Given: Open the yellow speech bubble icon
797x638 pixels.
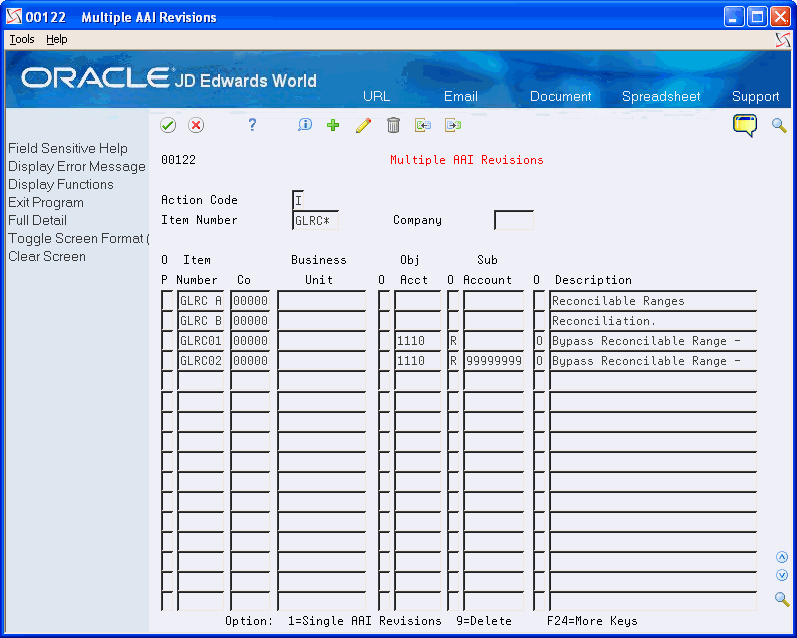Looking at the screenshot, I should [x=745, y=125].
